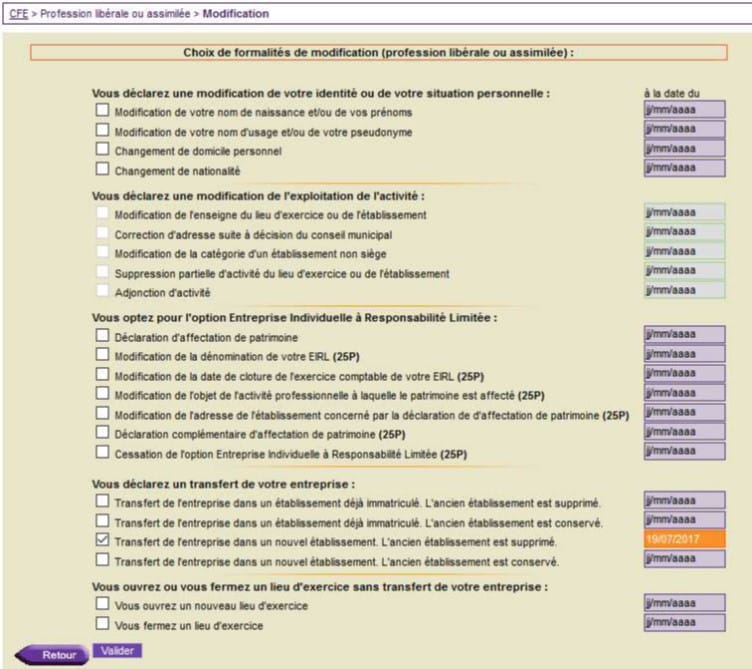Image resolution: width=752 pixels, height=669 pixels.
Task: Check 'Cessation de l'option Entreprise Individuelle' box
Action: (102, 452)
